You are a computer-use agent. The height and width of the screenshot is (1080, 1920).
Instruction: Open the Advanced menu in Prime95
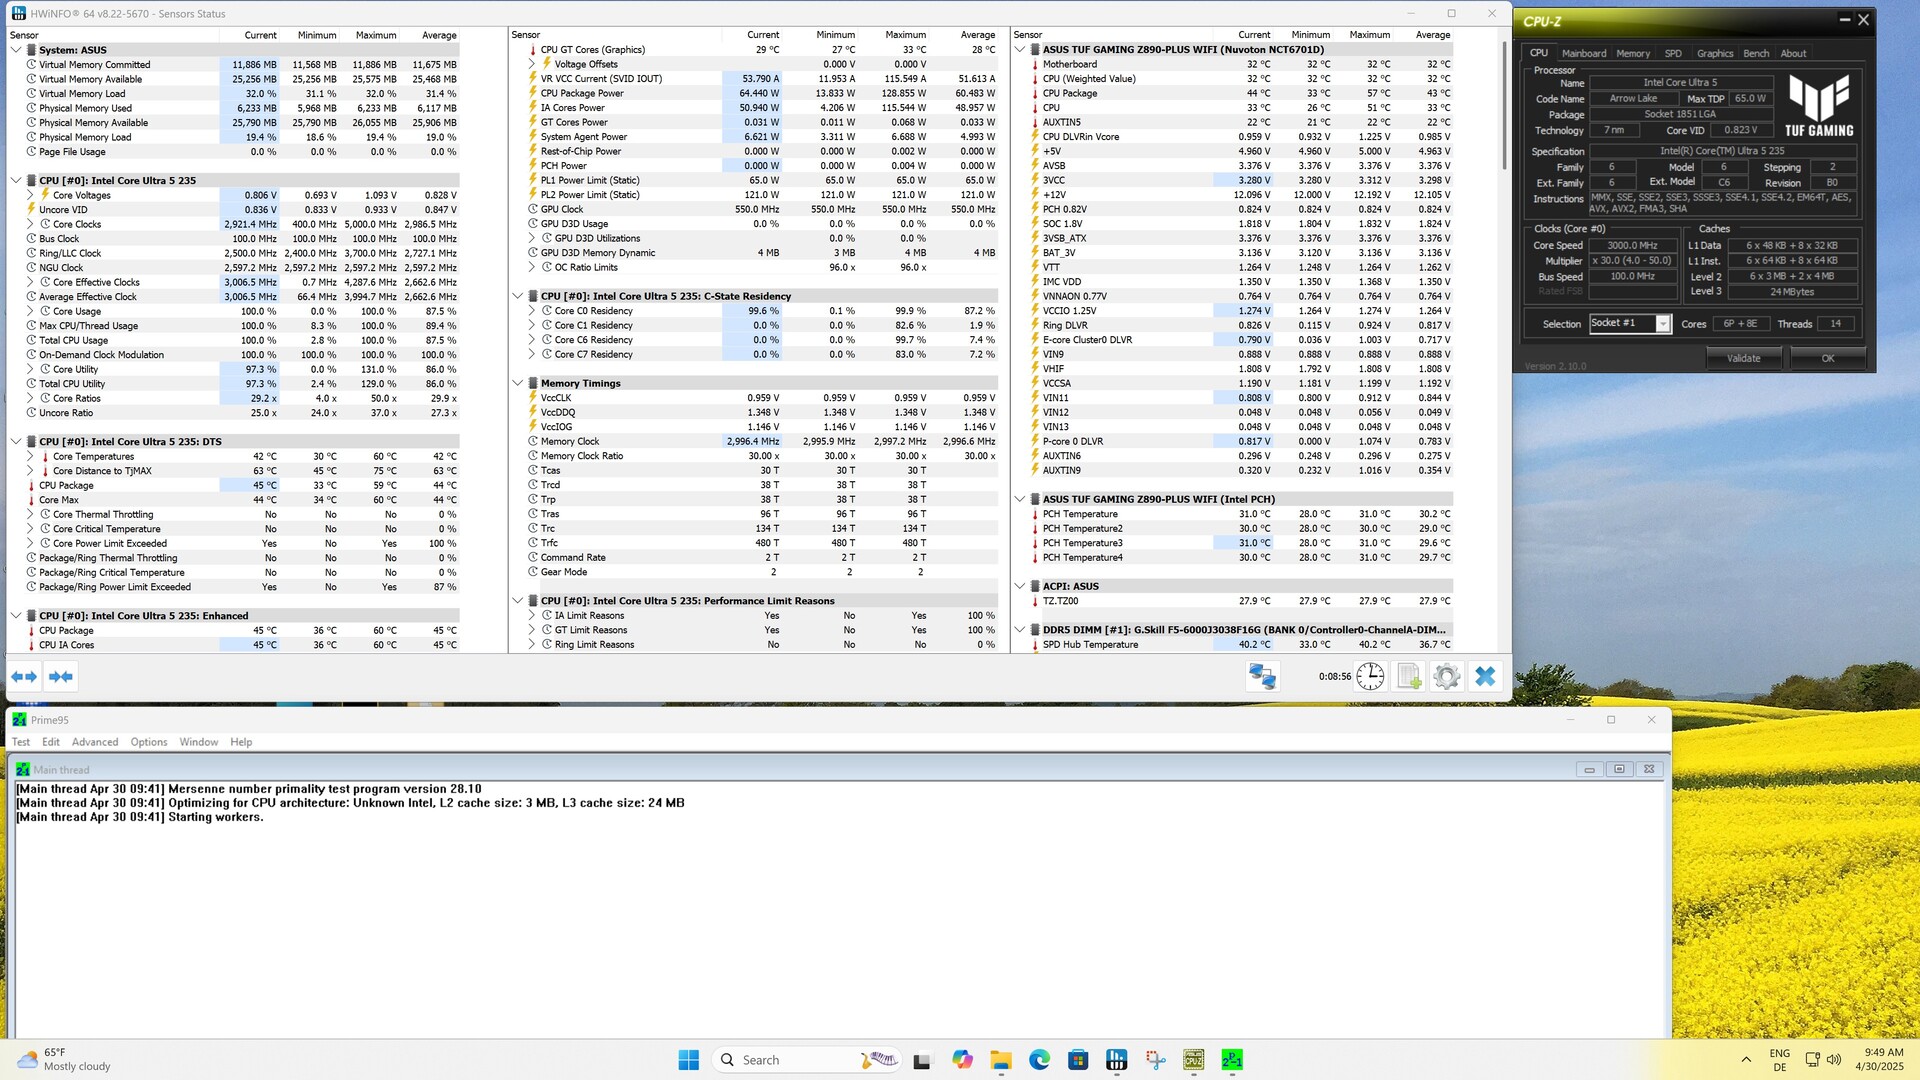point(95,742)
